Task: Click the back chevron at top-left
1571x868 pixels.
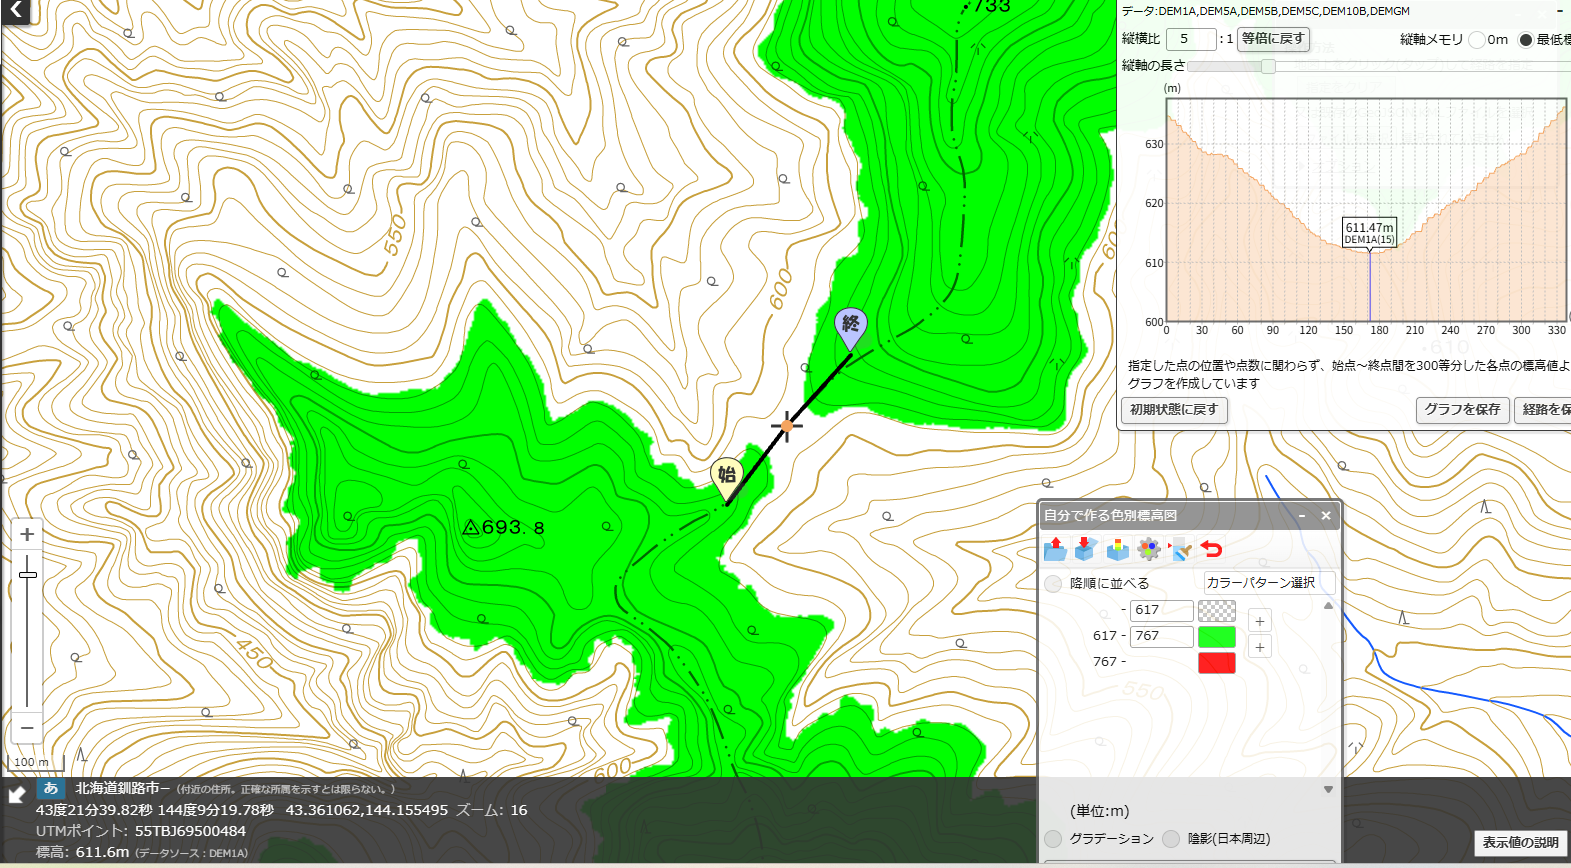Action: pos(16,11)
